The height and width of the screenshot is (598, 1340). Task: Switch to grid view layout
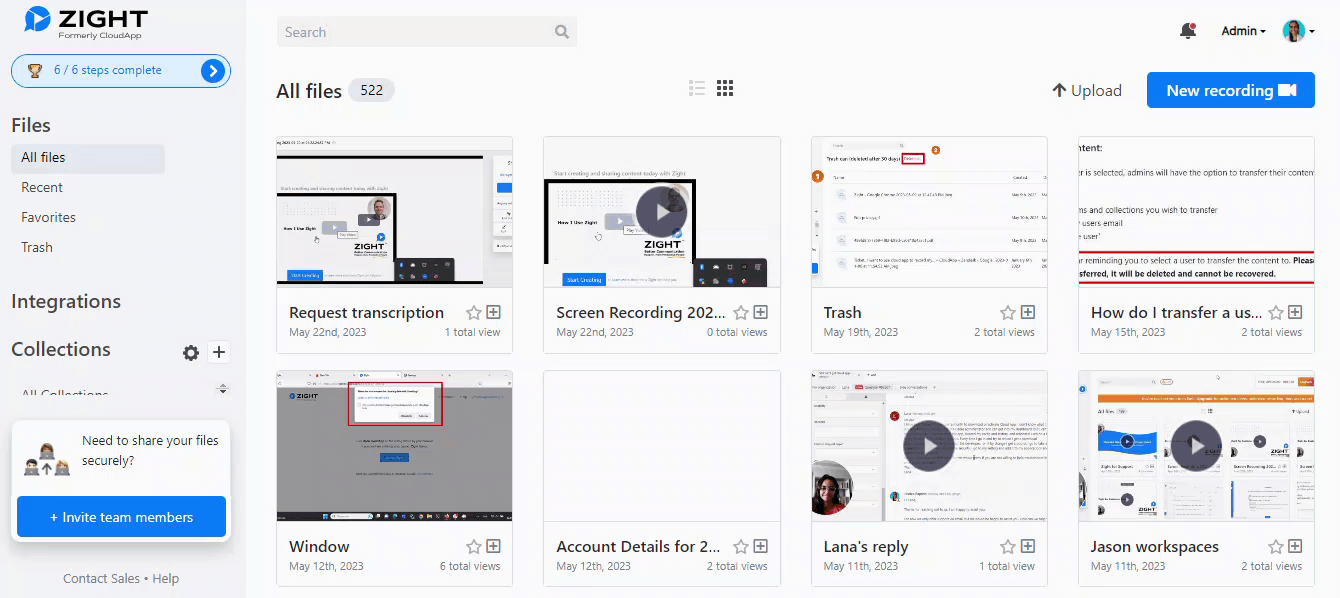725,89
